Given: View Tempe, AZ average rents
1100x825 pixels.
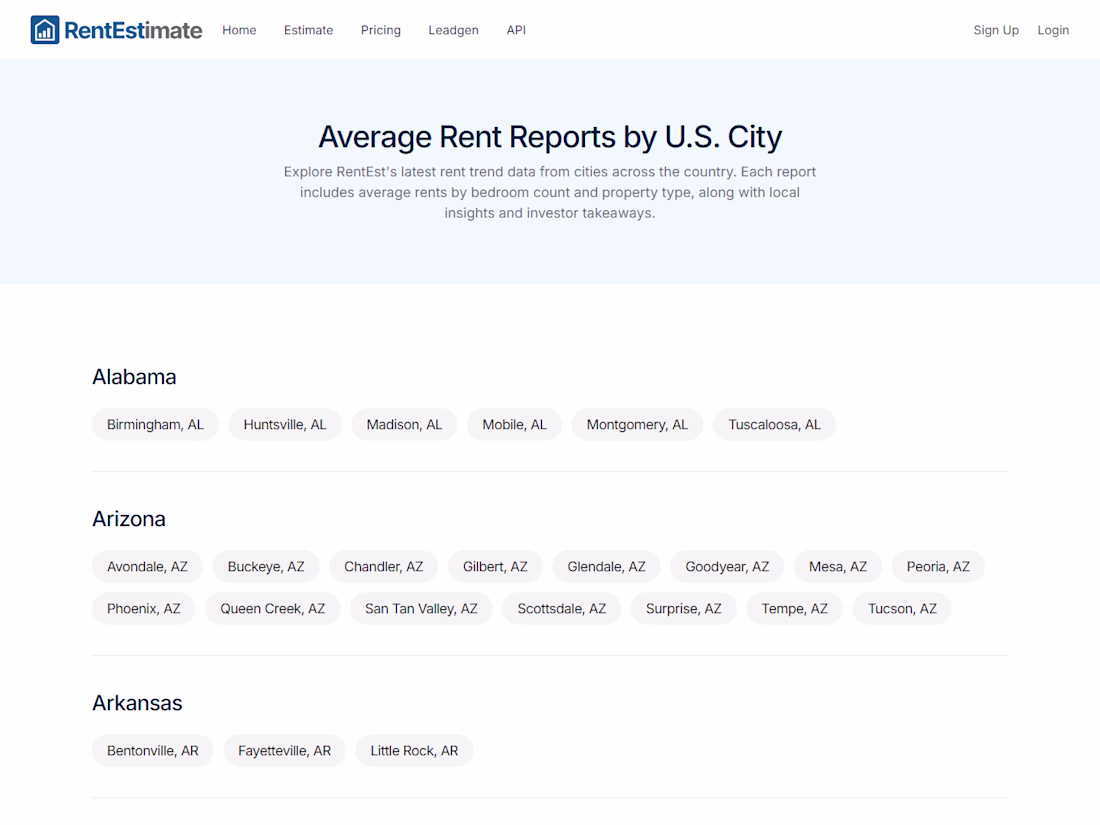Looking at the screenshot, I should (794, 609).
